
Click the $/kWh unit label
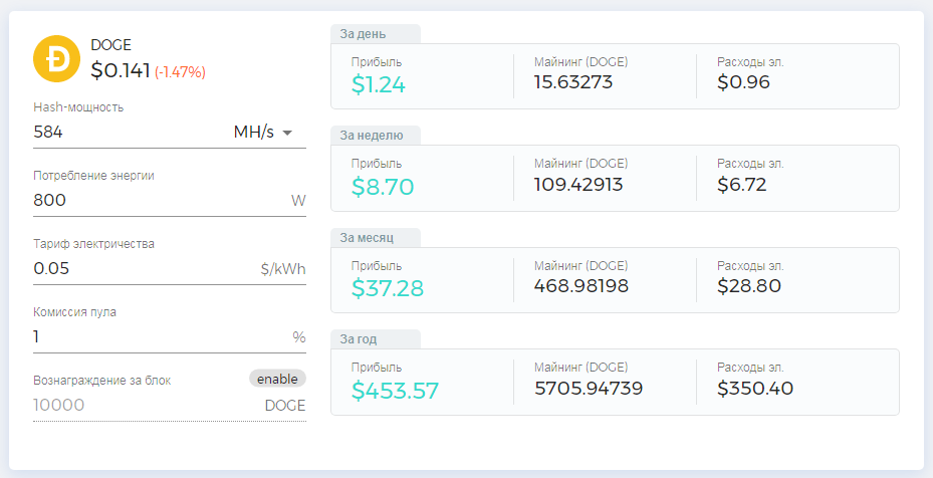point(283,269)
